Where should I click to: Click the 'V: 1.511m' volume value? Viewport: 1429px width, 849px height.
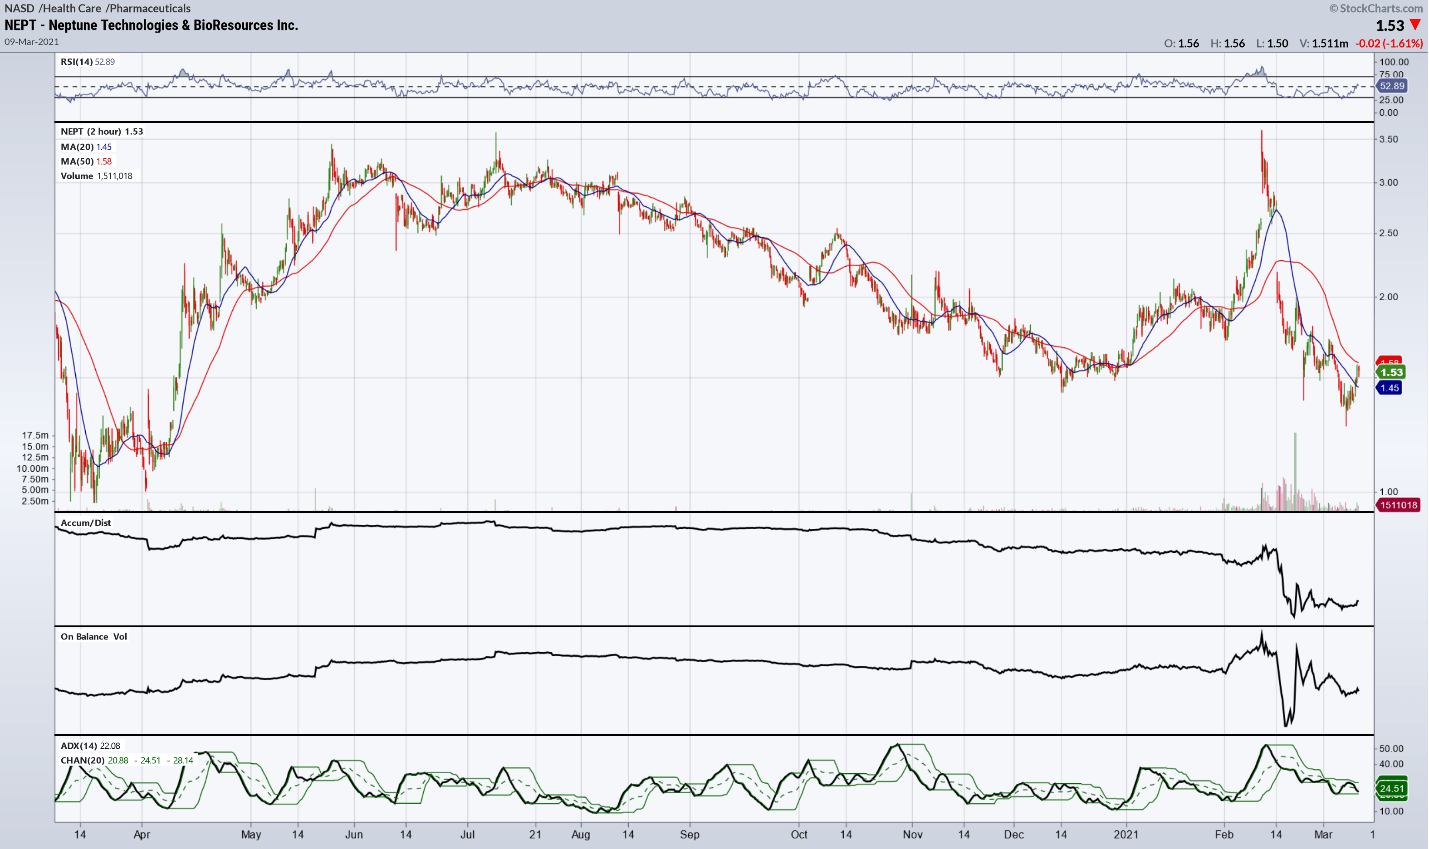1323,43
